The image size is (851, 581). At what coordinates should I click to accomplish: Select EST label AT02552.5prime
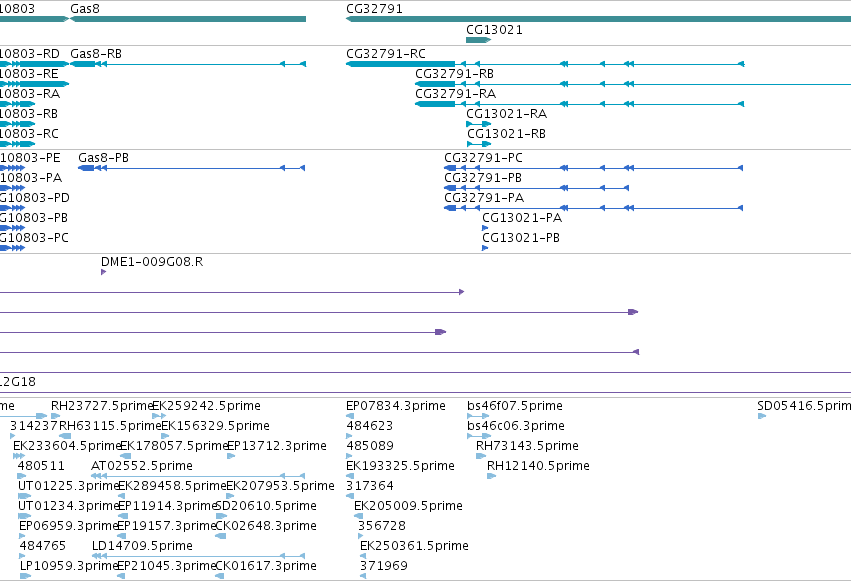tap(142, 466)
